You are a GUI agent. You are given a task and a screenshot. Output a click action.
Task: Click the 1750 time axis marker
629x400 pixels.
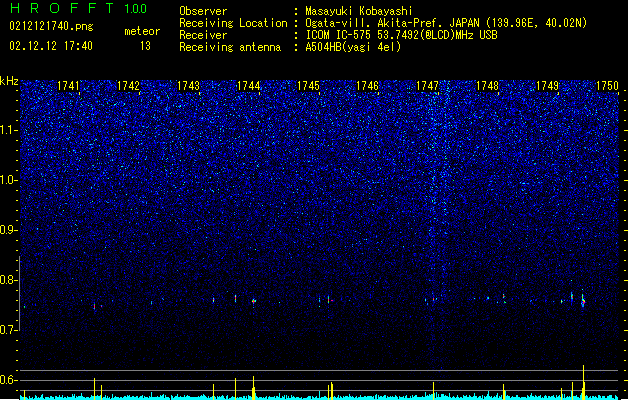pos(607,85)
